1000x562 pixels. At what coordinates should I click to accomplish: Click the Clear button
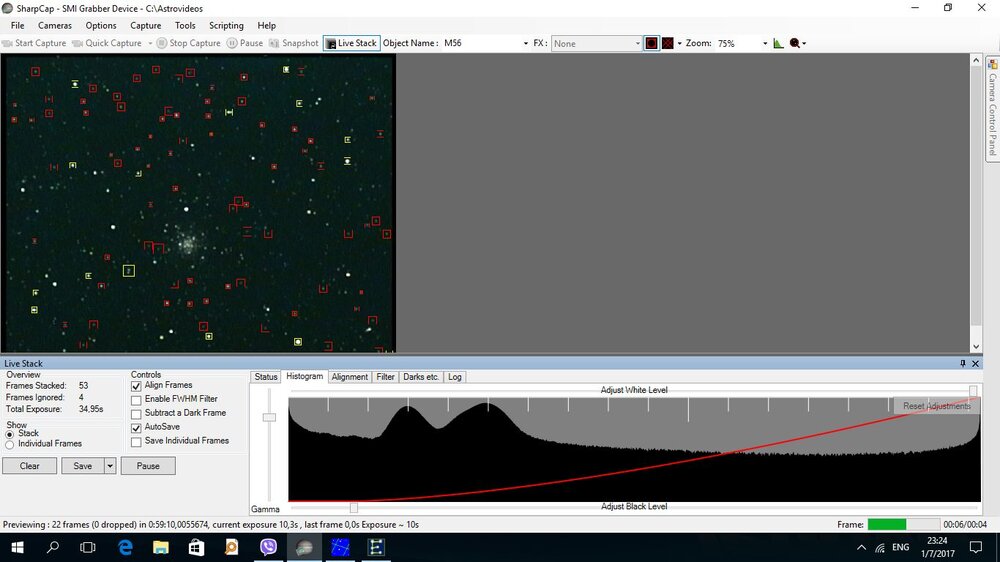(x=30, y=466)
